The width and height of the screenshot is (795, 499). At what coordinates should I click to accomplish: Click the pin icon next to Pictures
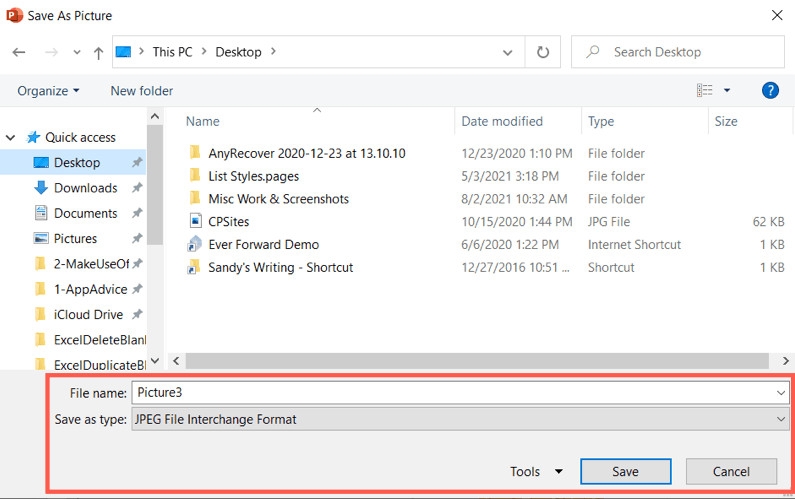click(x=137, y=238)
